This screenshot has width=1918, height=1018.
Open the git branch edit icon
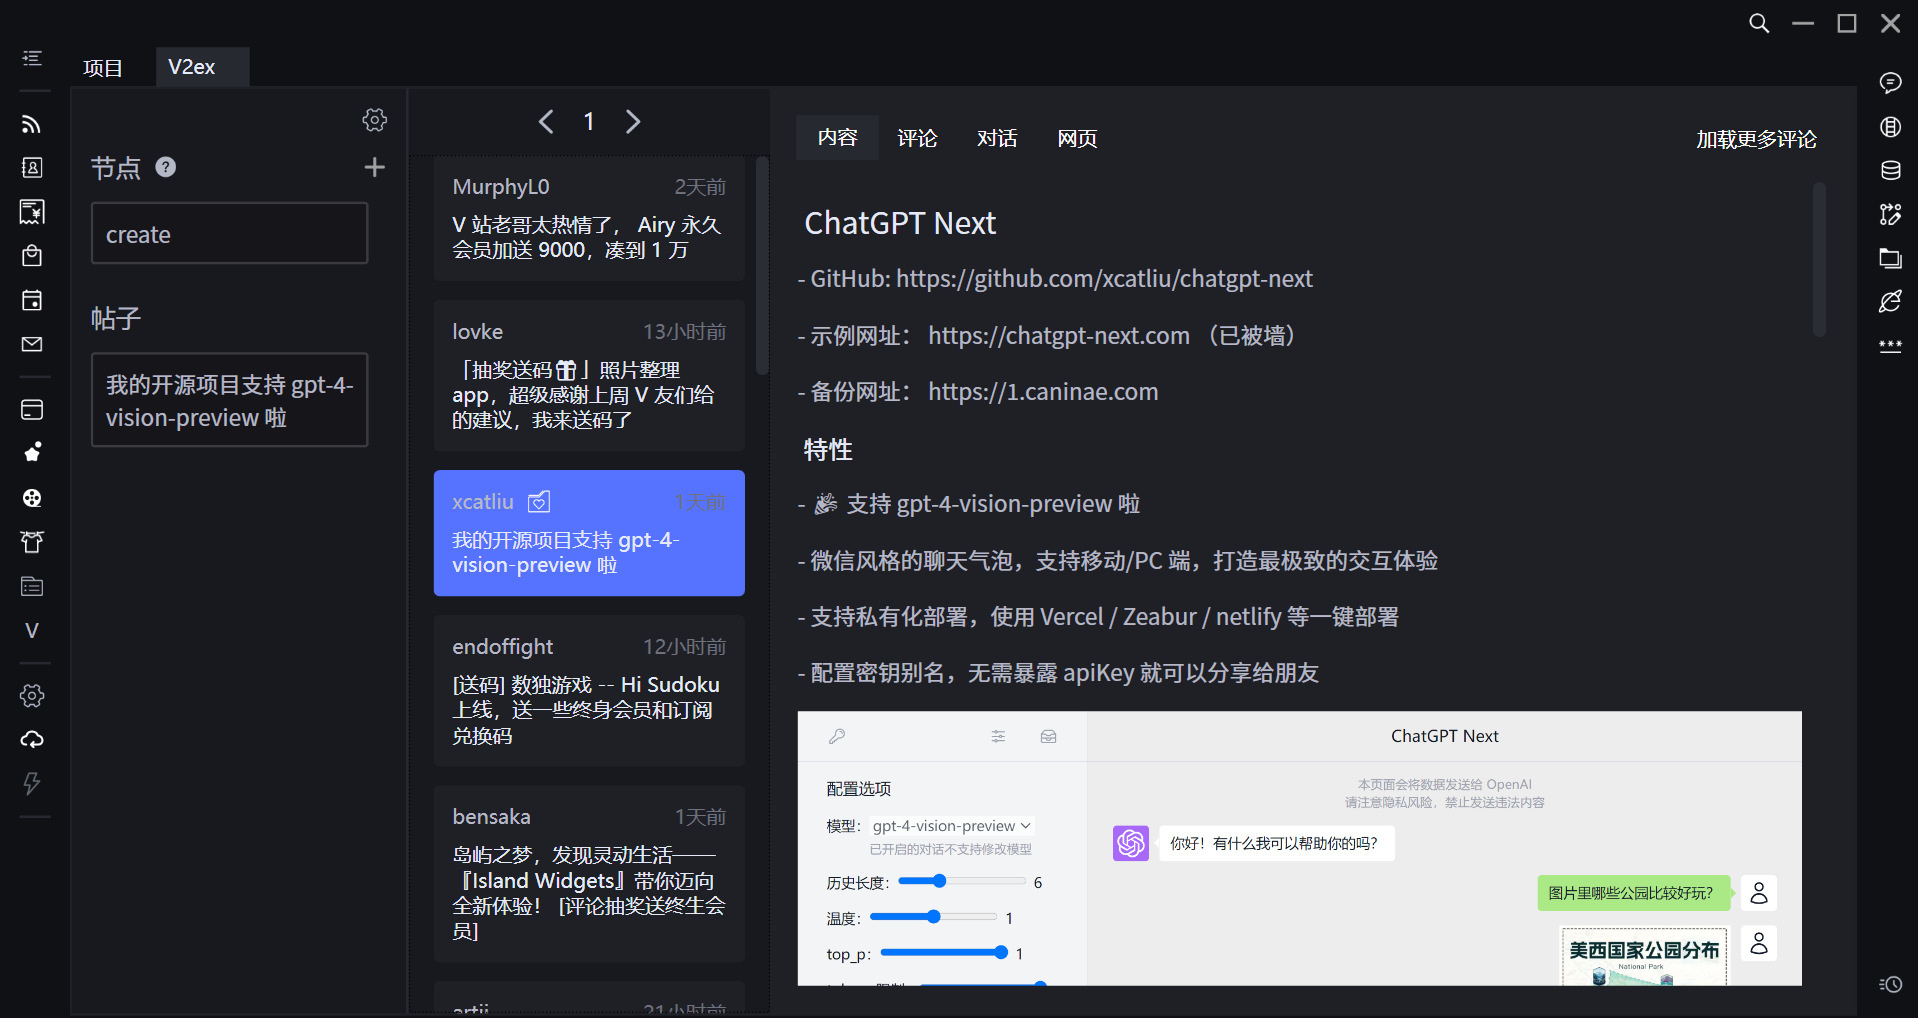pyautogui.click(x=1890, y=214)
